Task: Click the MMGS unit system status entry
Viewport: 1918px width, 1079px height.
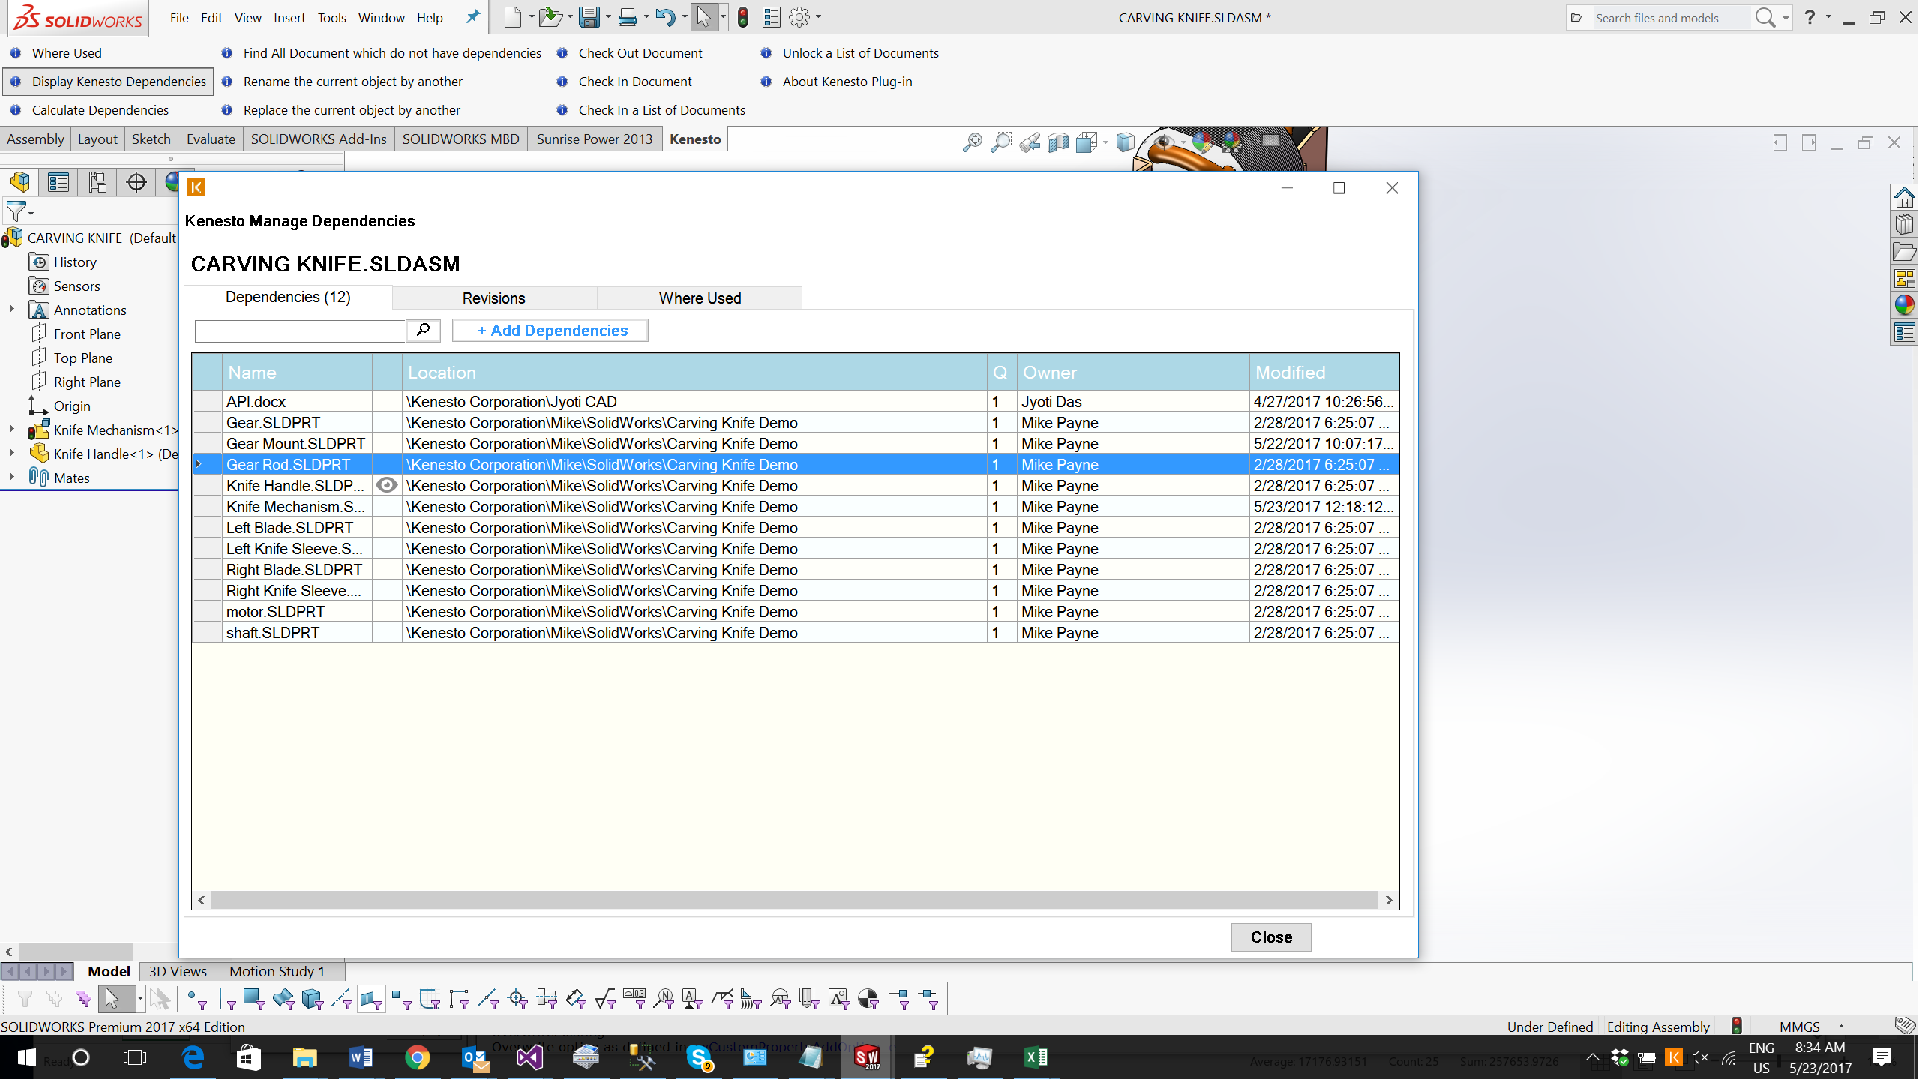Action: click(1799, 1027)
